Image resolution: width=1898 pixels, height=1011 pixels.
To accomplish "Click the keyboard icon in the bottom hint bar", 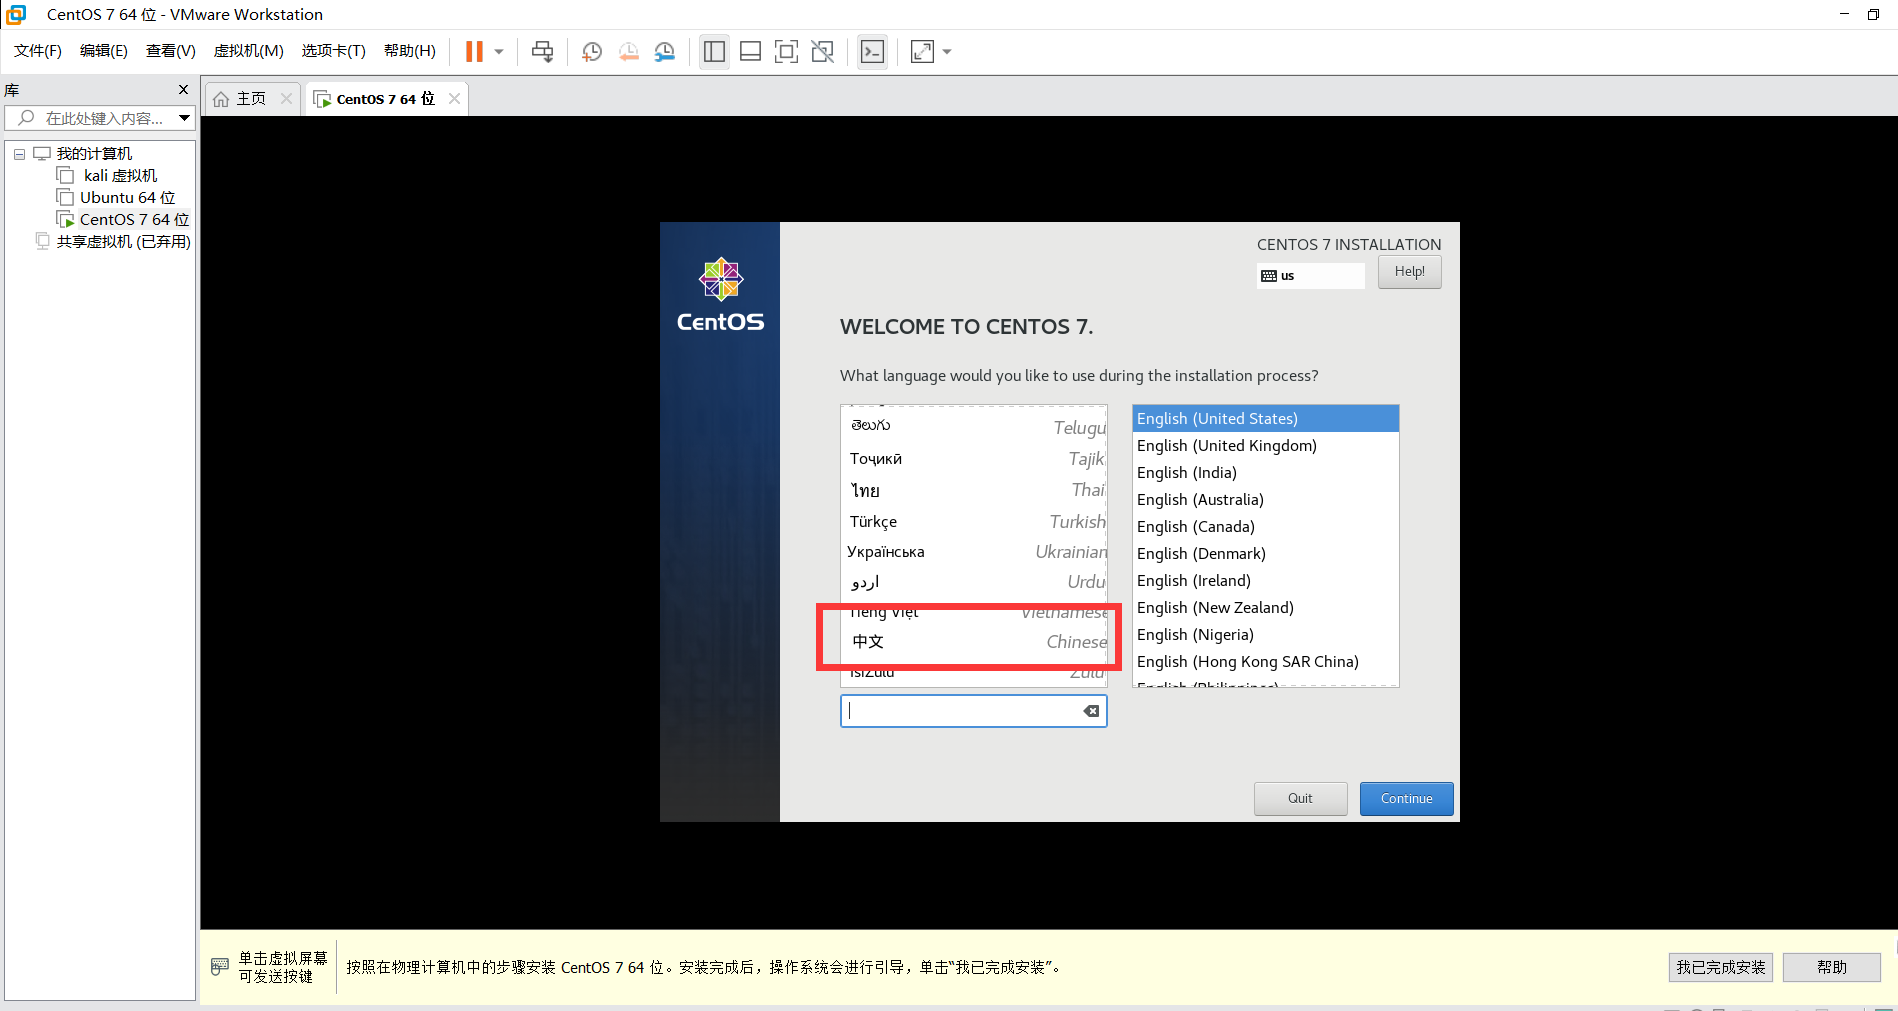I will 220,967.
